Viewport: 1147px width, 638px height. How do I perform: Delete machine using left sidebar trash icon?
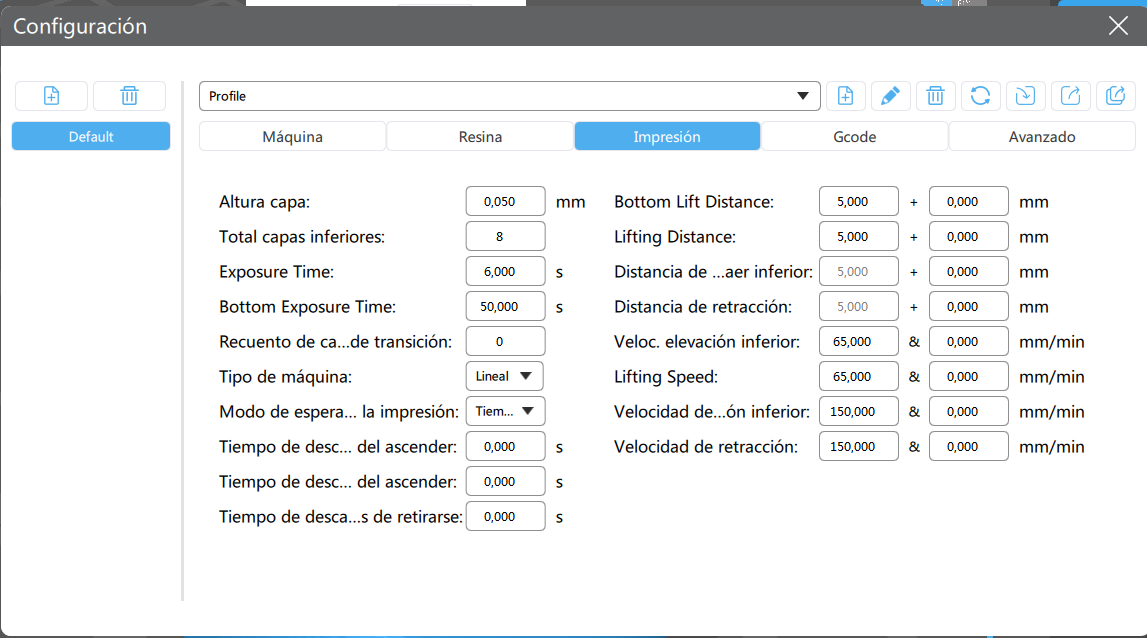pyautogui.click(x=129, y=96)
